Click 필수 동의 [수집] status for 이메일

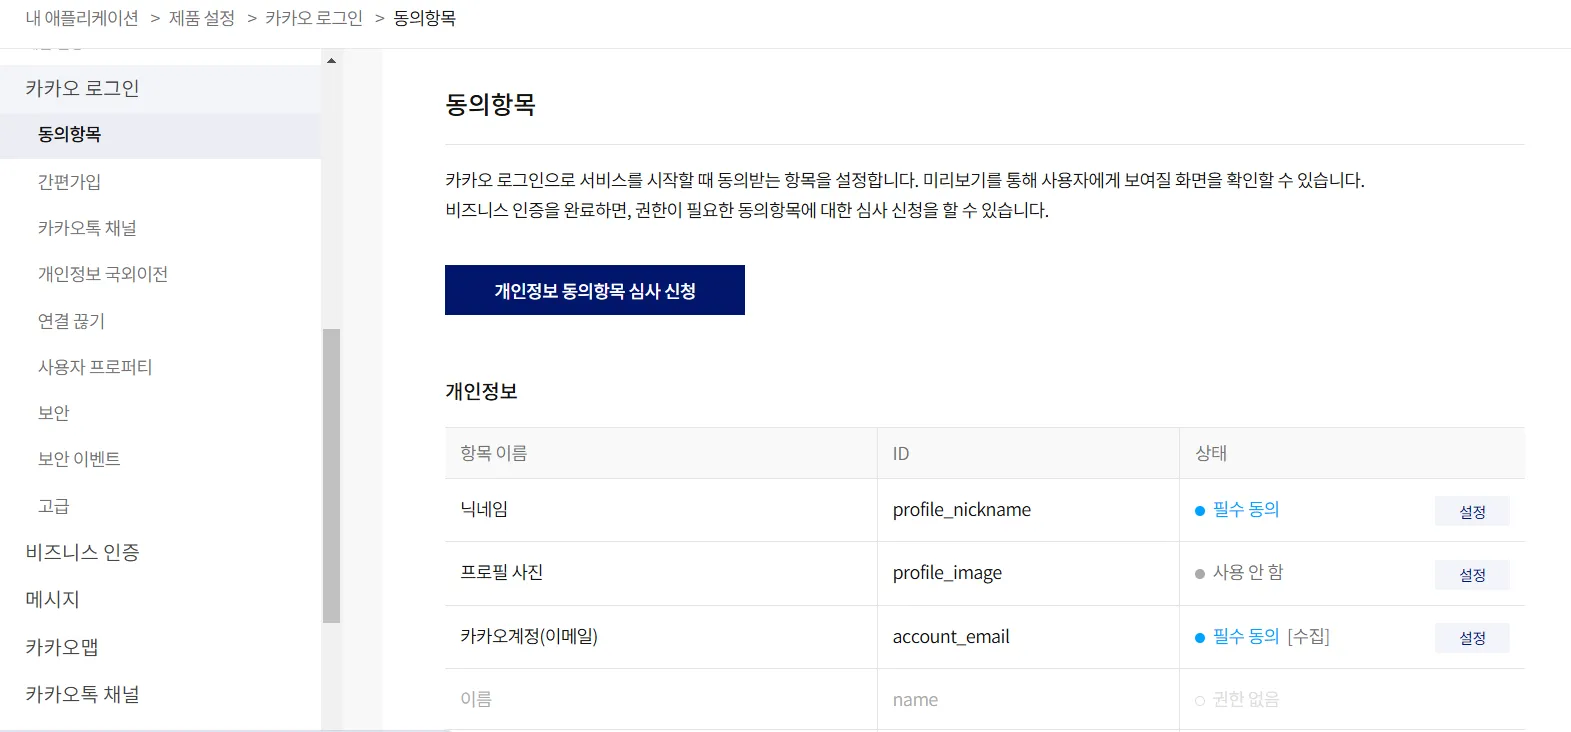(x=1263, y=637)
